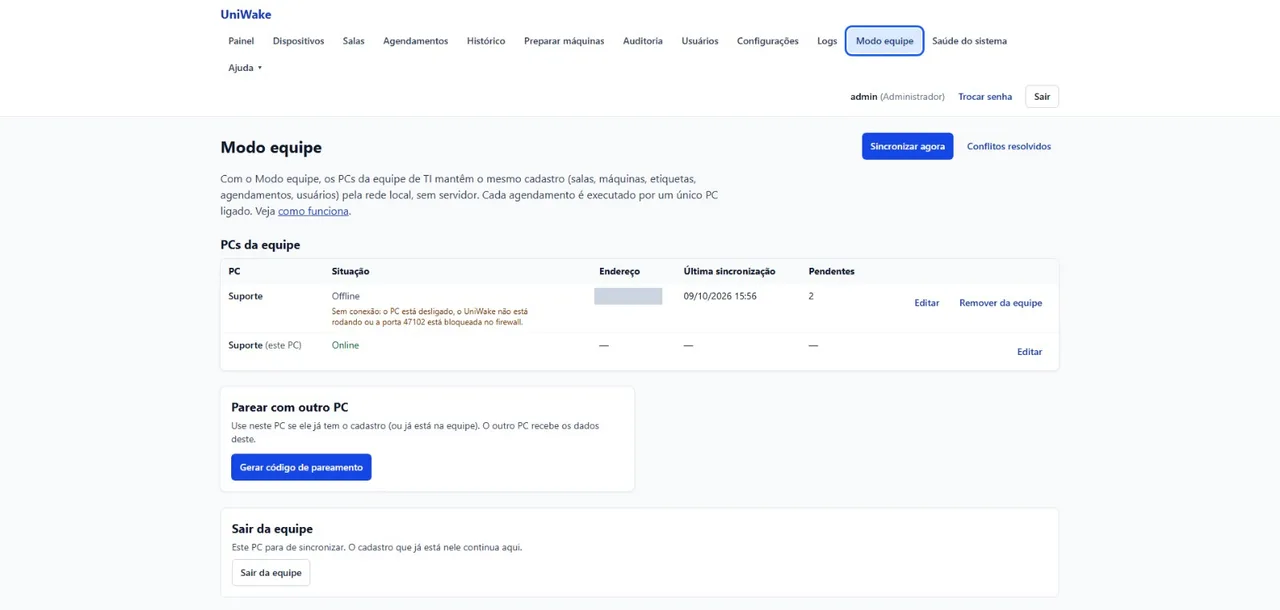Click Remover da equipe for the offline PC

[1001, 303]
